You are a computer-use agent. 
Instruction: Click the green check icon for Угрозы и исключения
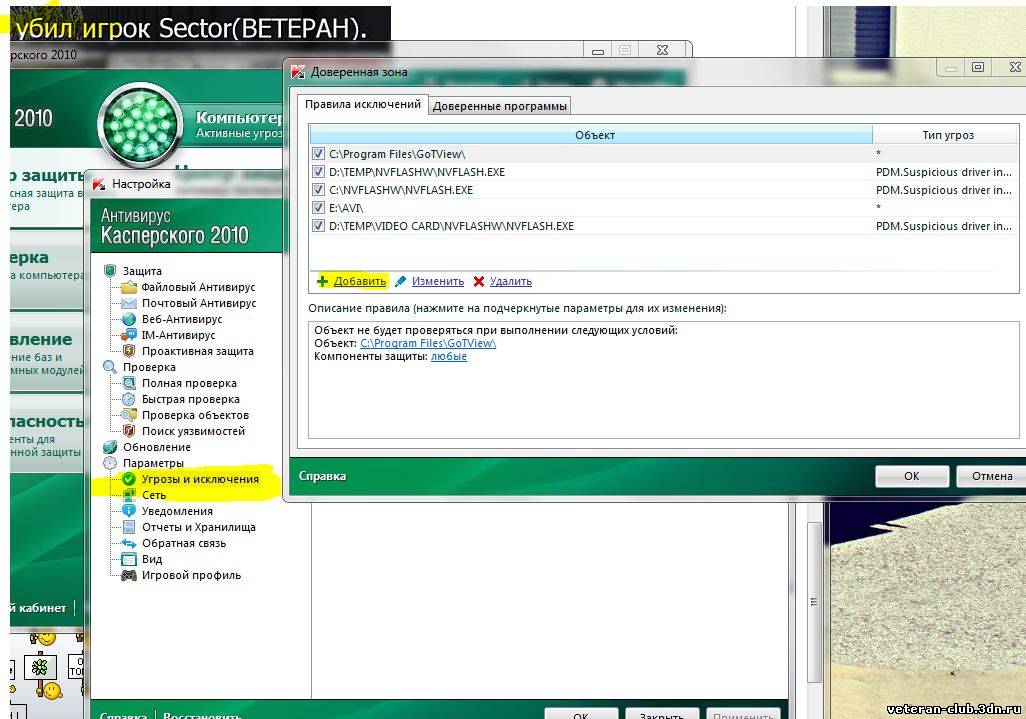click(x=129, y=479)
